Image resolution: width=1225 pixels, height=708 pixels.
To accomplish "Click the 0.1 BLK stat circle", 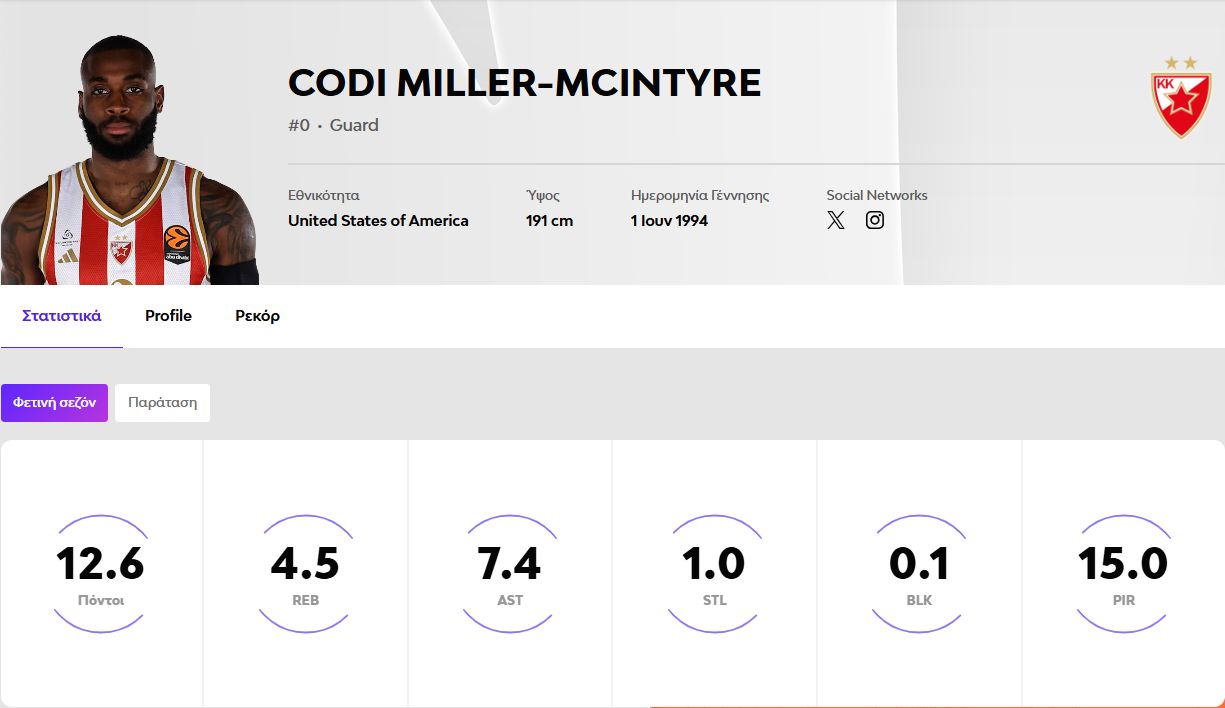I will 919,573.
